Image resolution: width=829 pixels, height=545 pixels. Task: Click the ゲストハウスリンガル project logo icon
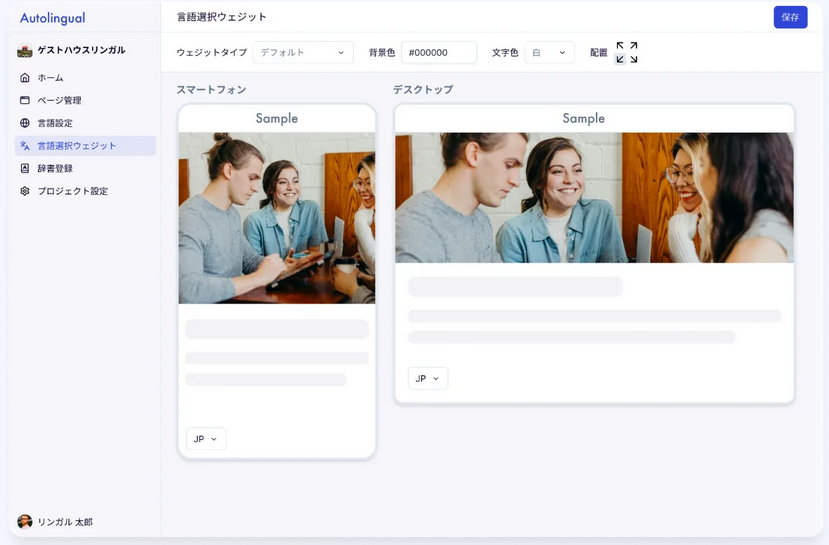pos(25,50)
